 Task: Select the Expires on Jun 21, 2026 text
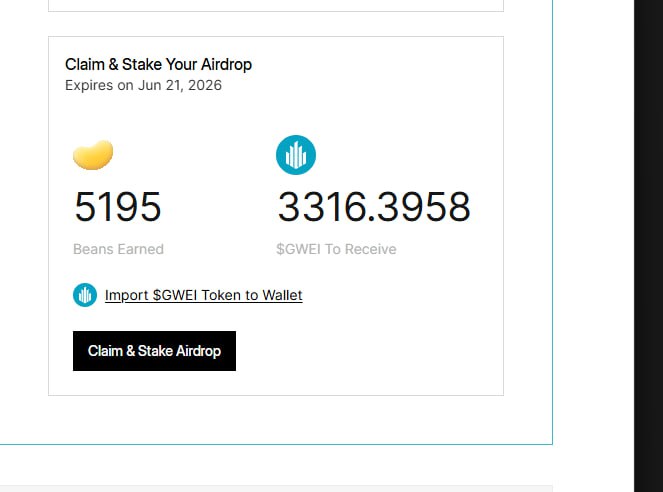click(x=143, y=85)
